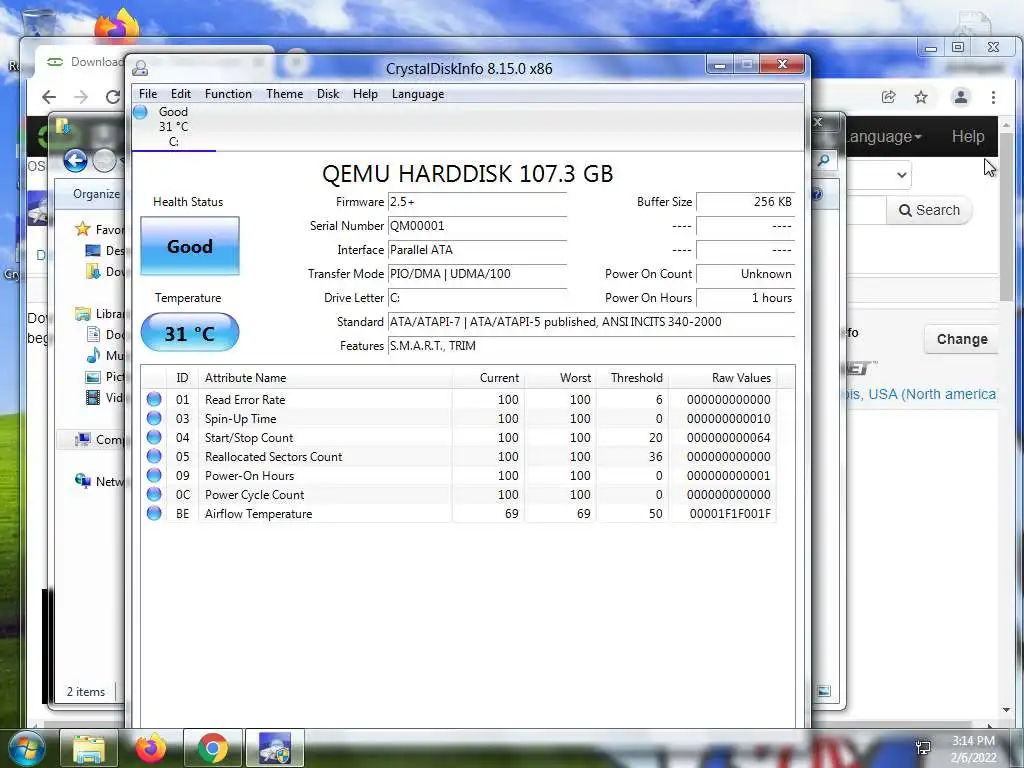Click the Threshold column header
Viewport: 1024px width, 768px height.
(x=632, y=377)
